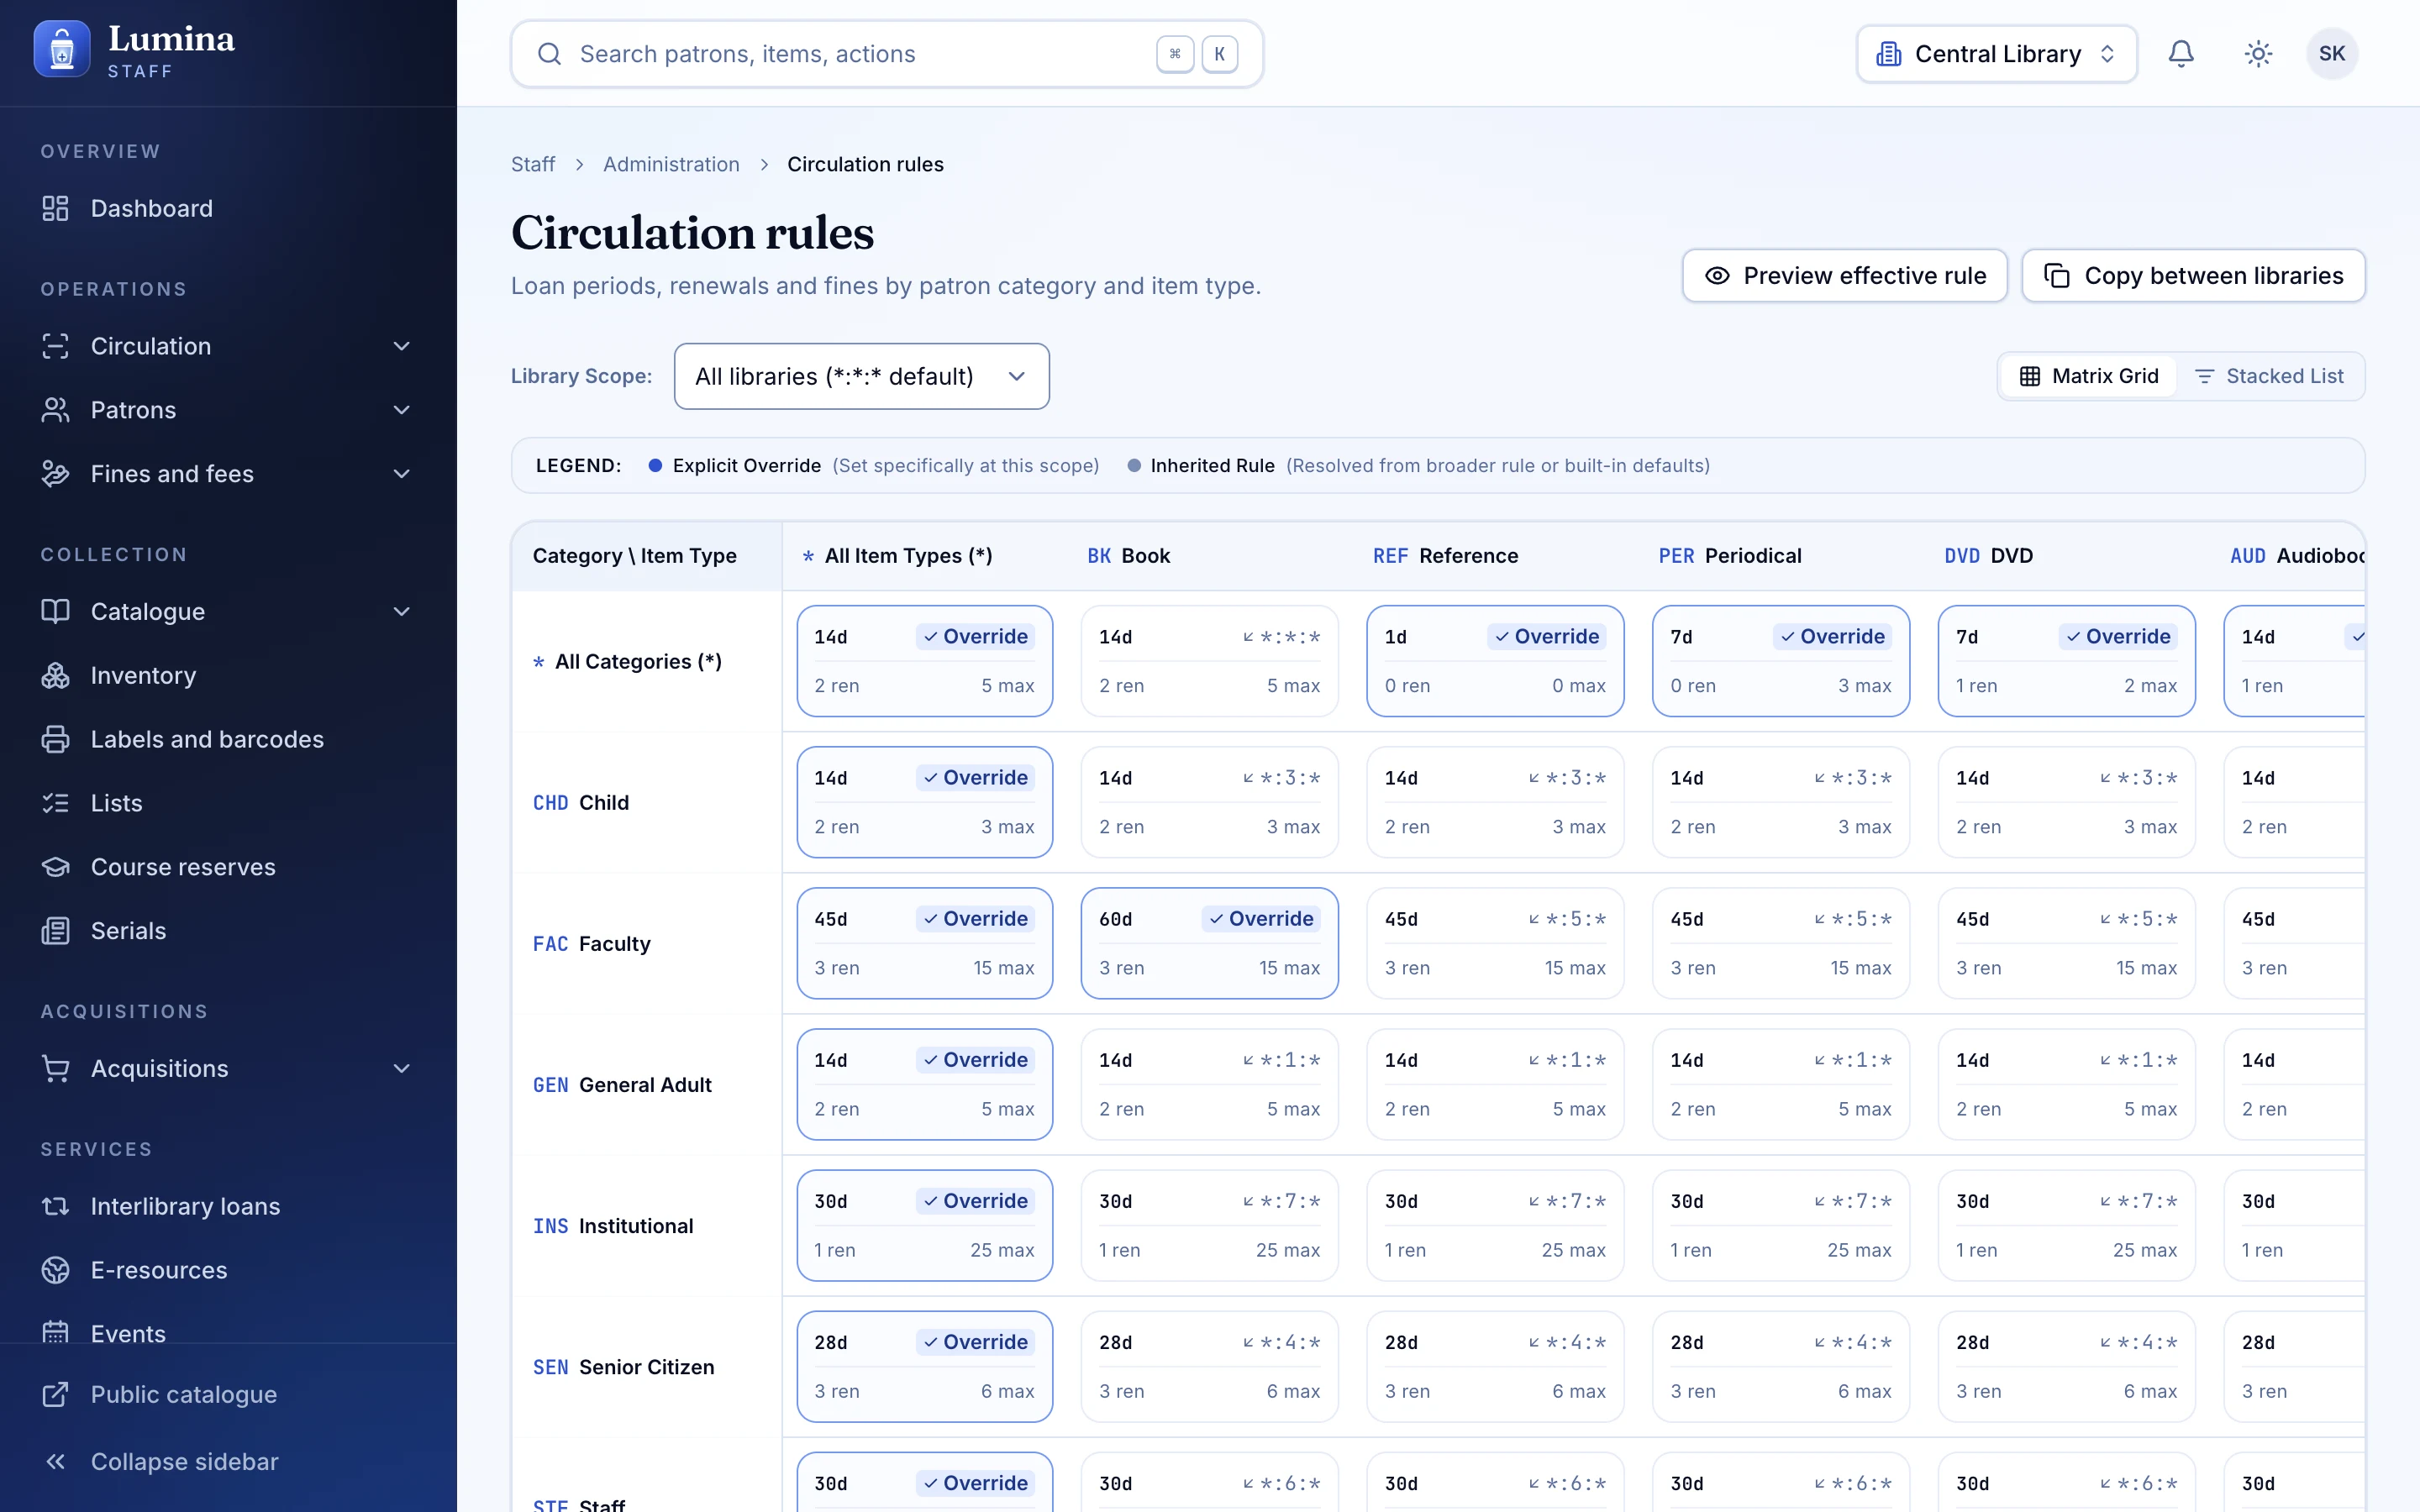Viewport: 2420px width, 1512px height.
Task: Switch to Stacked List view
Action: coord(2269,376)
